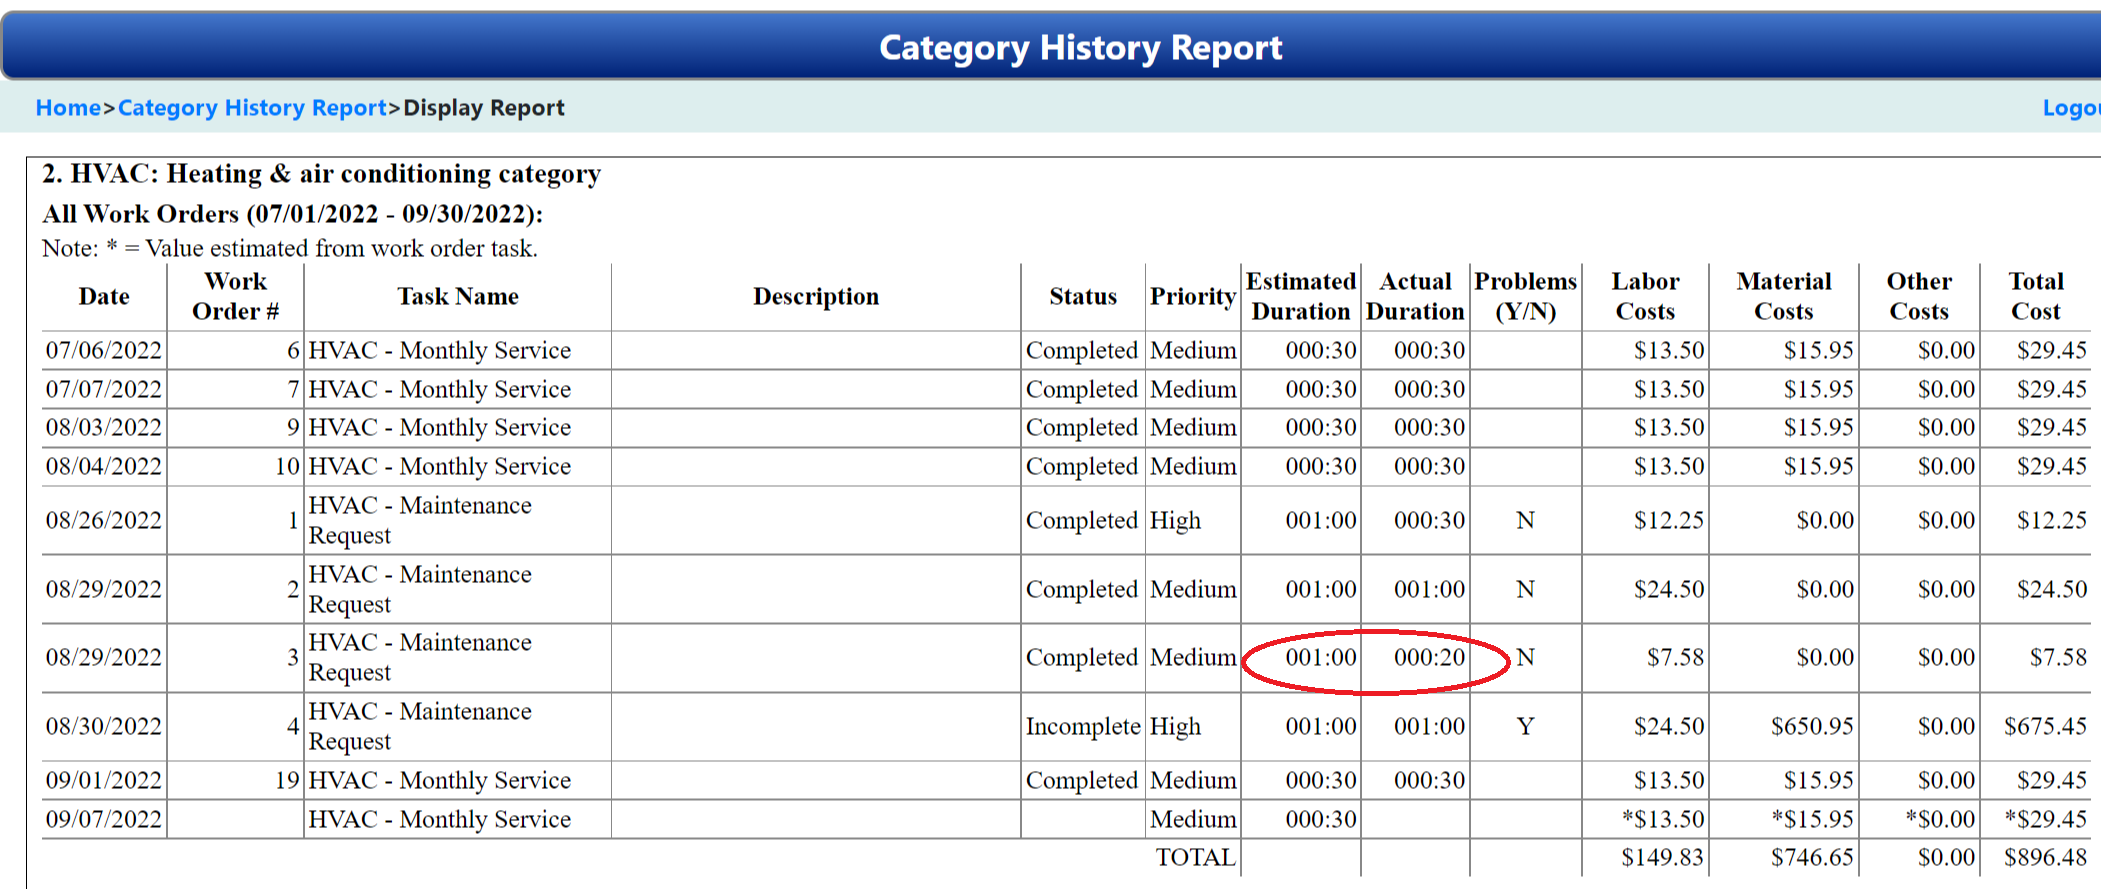Click the date 08/04/2022

[x=104, y=467]
